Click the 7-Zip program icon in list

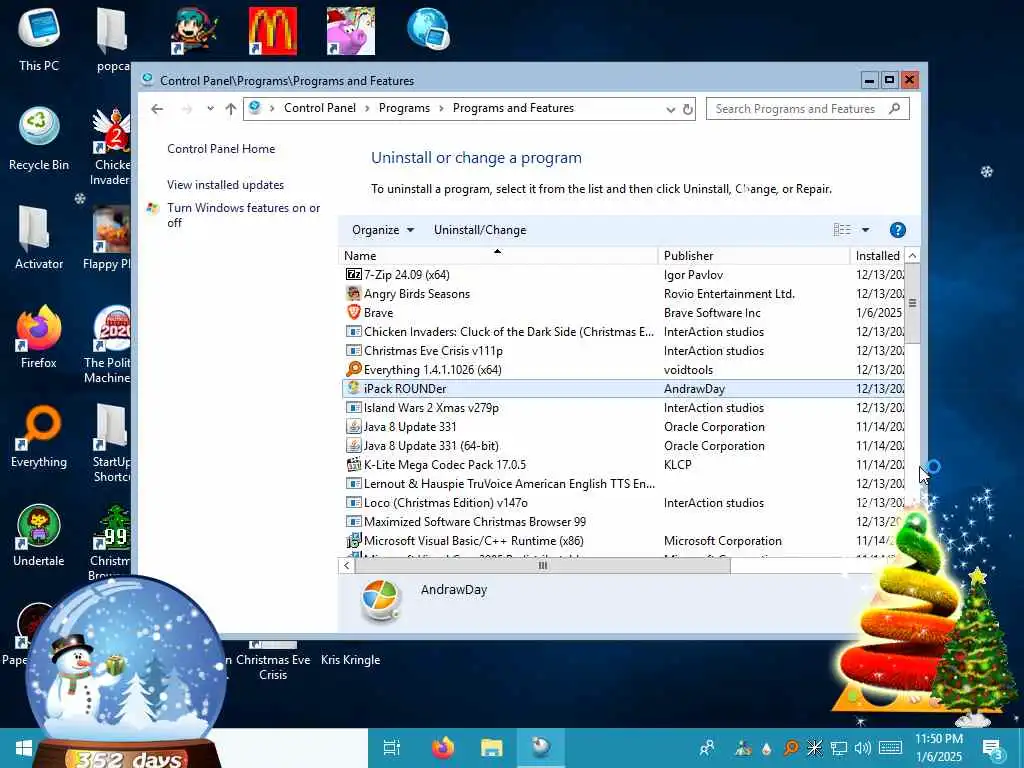pos(353,274)
